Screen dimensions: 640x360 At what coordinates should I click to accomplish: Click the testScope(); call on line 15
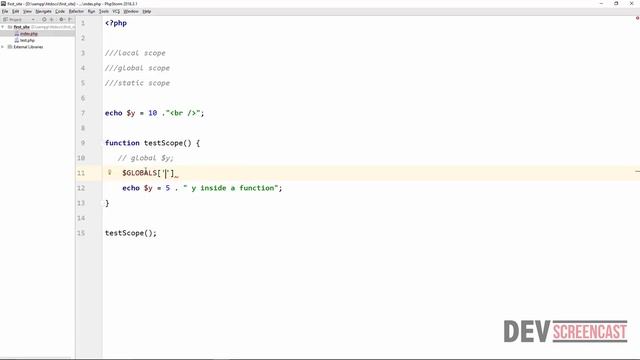[131, 233]
